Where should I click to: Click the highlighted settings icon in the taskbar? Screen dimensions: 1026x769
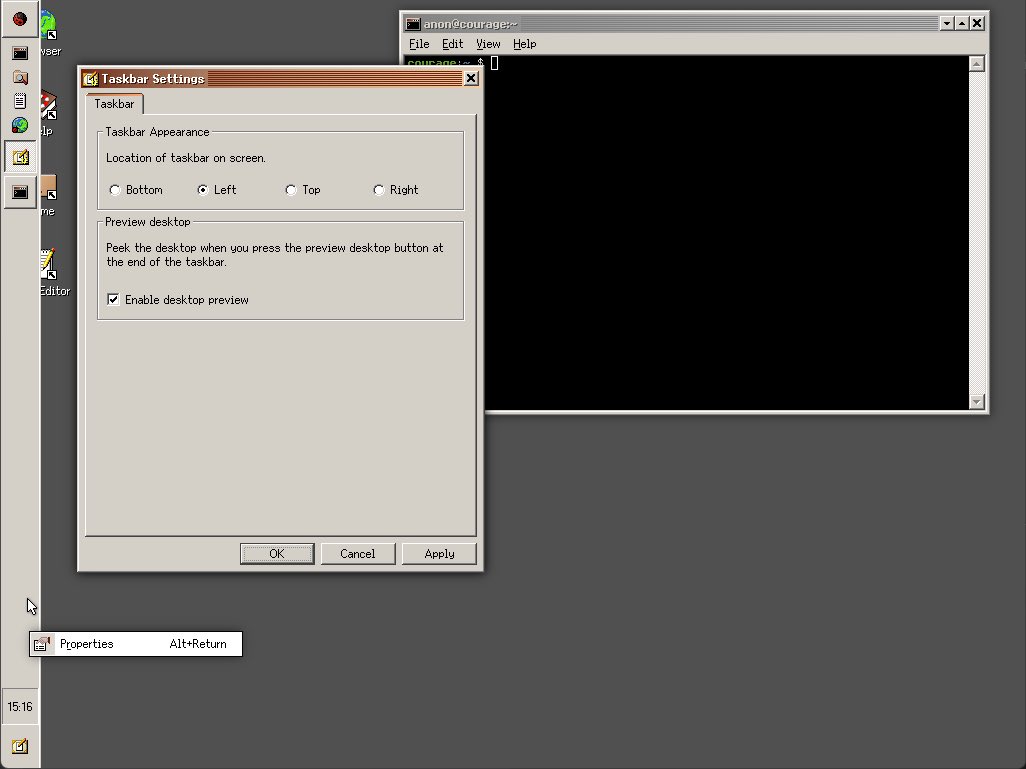pos(20,156)
